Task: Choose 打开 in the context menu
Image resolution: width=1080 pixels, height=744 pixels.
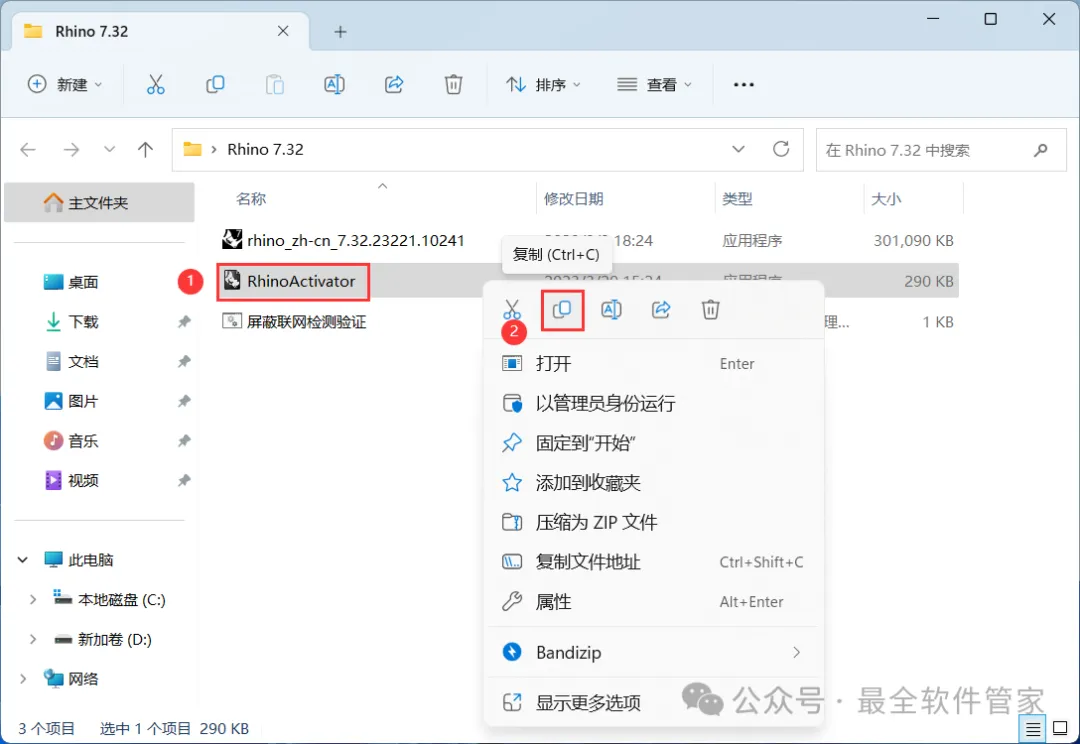Action: [653, 364]
